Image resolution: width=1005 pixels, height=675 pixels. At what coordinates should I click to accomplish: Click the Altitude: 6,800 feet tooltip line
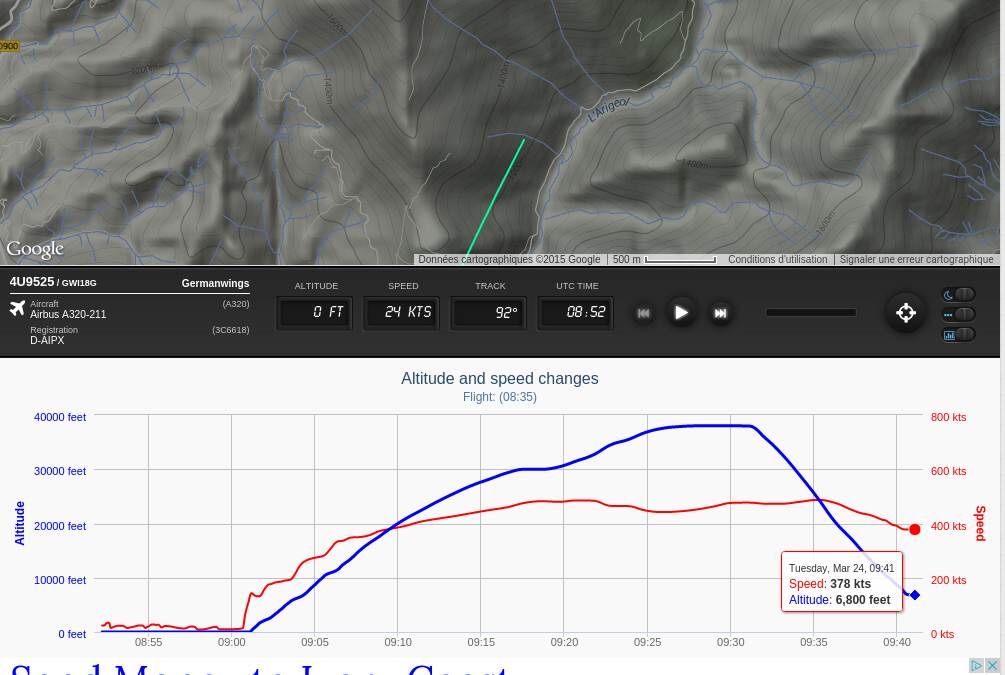point(839,600)
